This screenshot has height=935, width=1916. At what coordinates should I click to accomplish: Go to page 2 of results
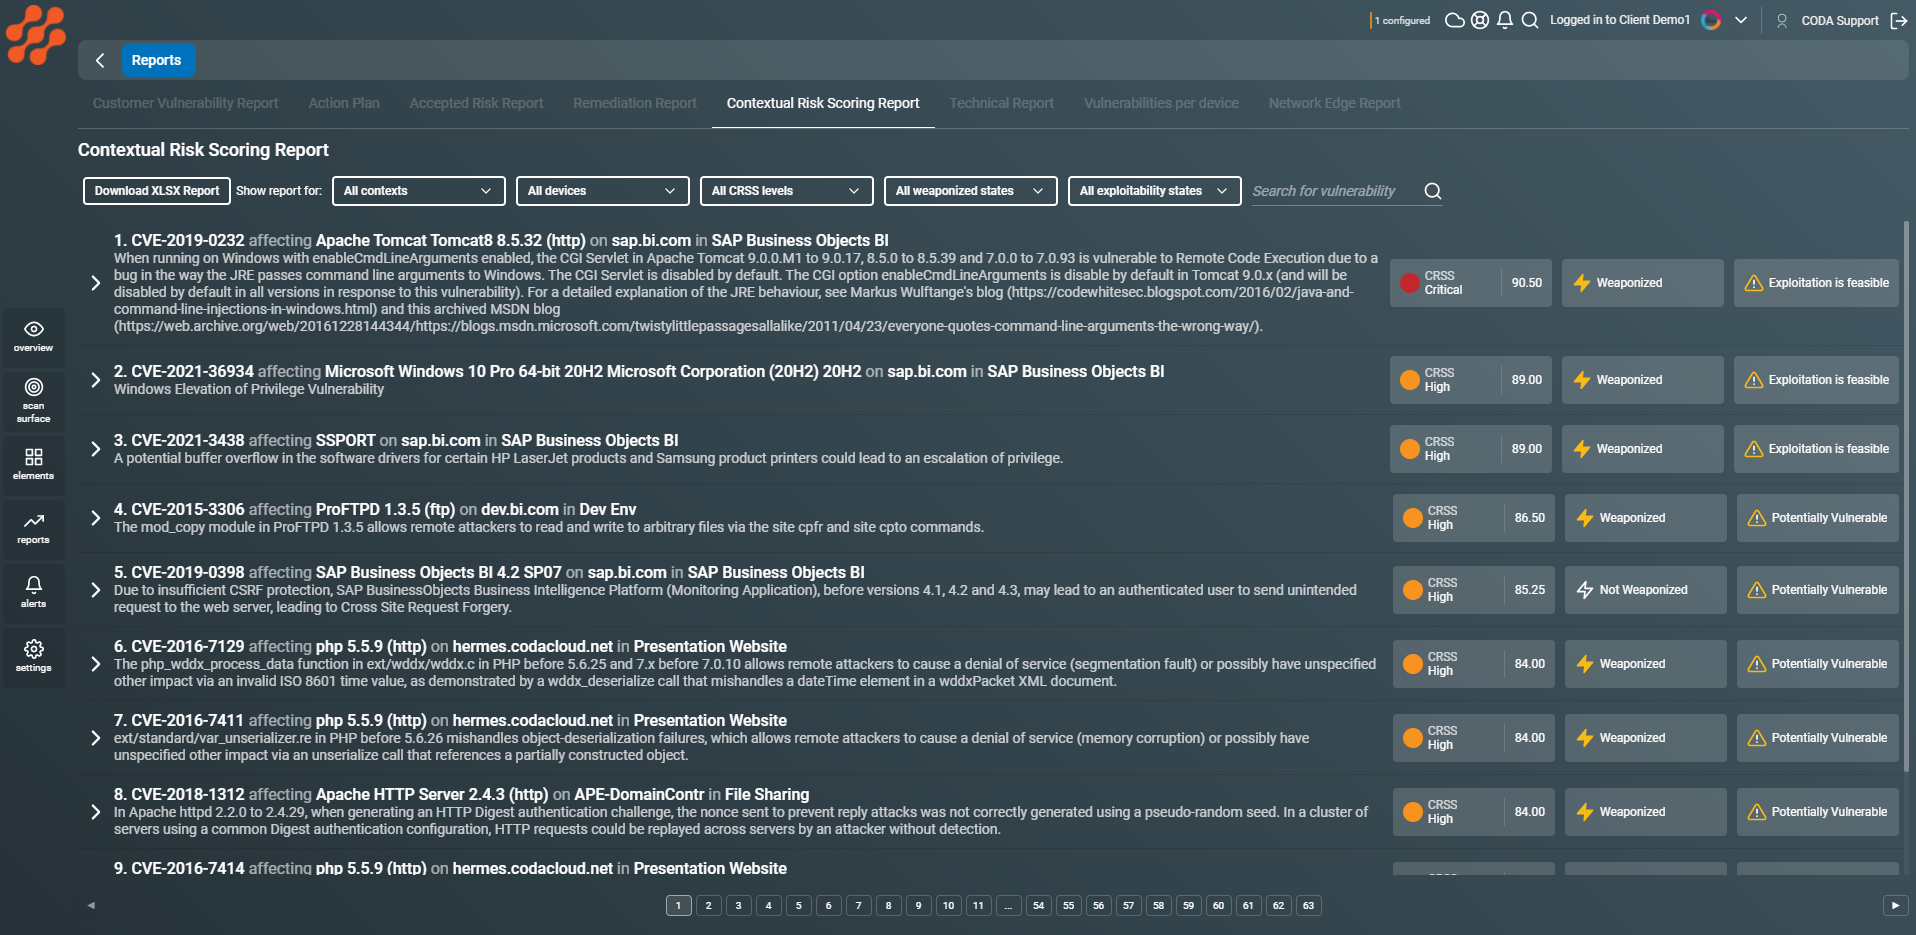click(x=709, y=906)
